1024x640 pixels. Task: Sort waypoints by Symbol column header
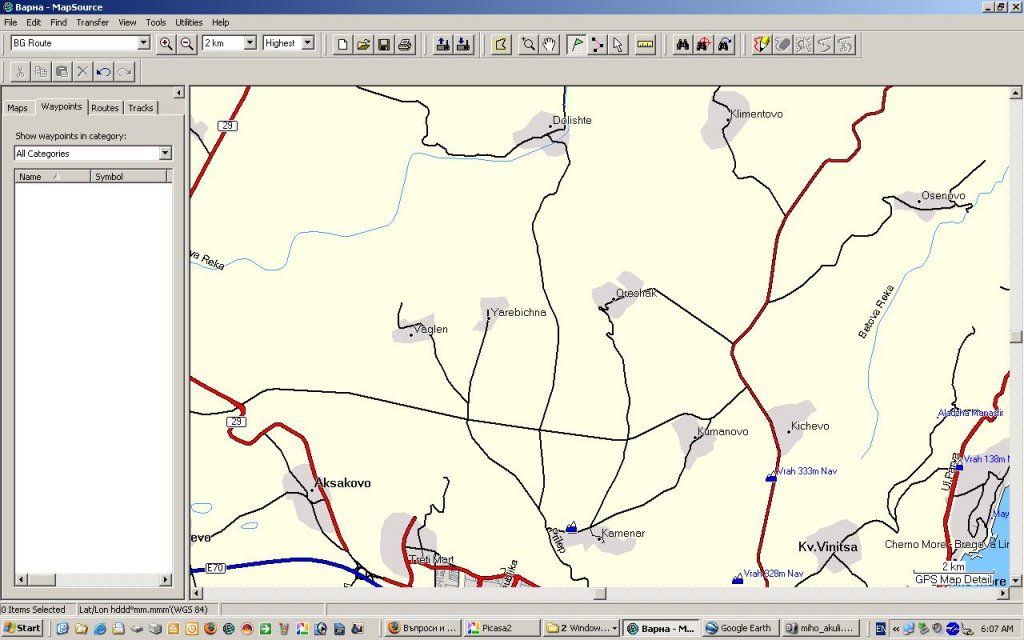129,176
